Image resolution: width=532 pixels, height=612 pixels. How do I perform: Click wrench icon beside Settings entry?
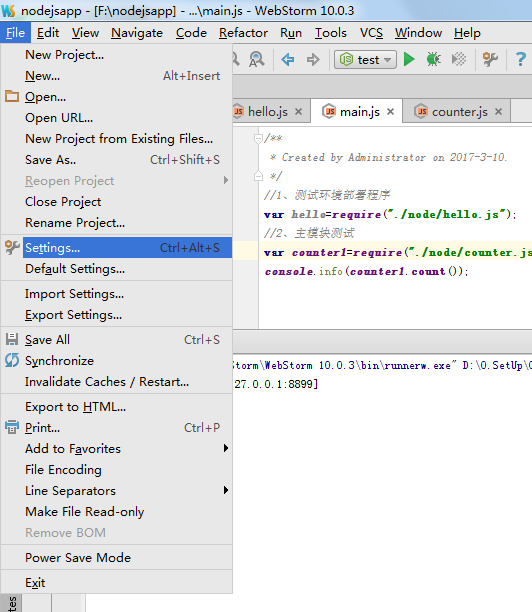coord(12,247)
